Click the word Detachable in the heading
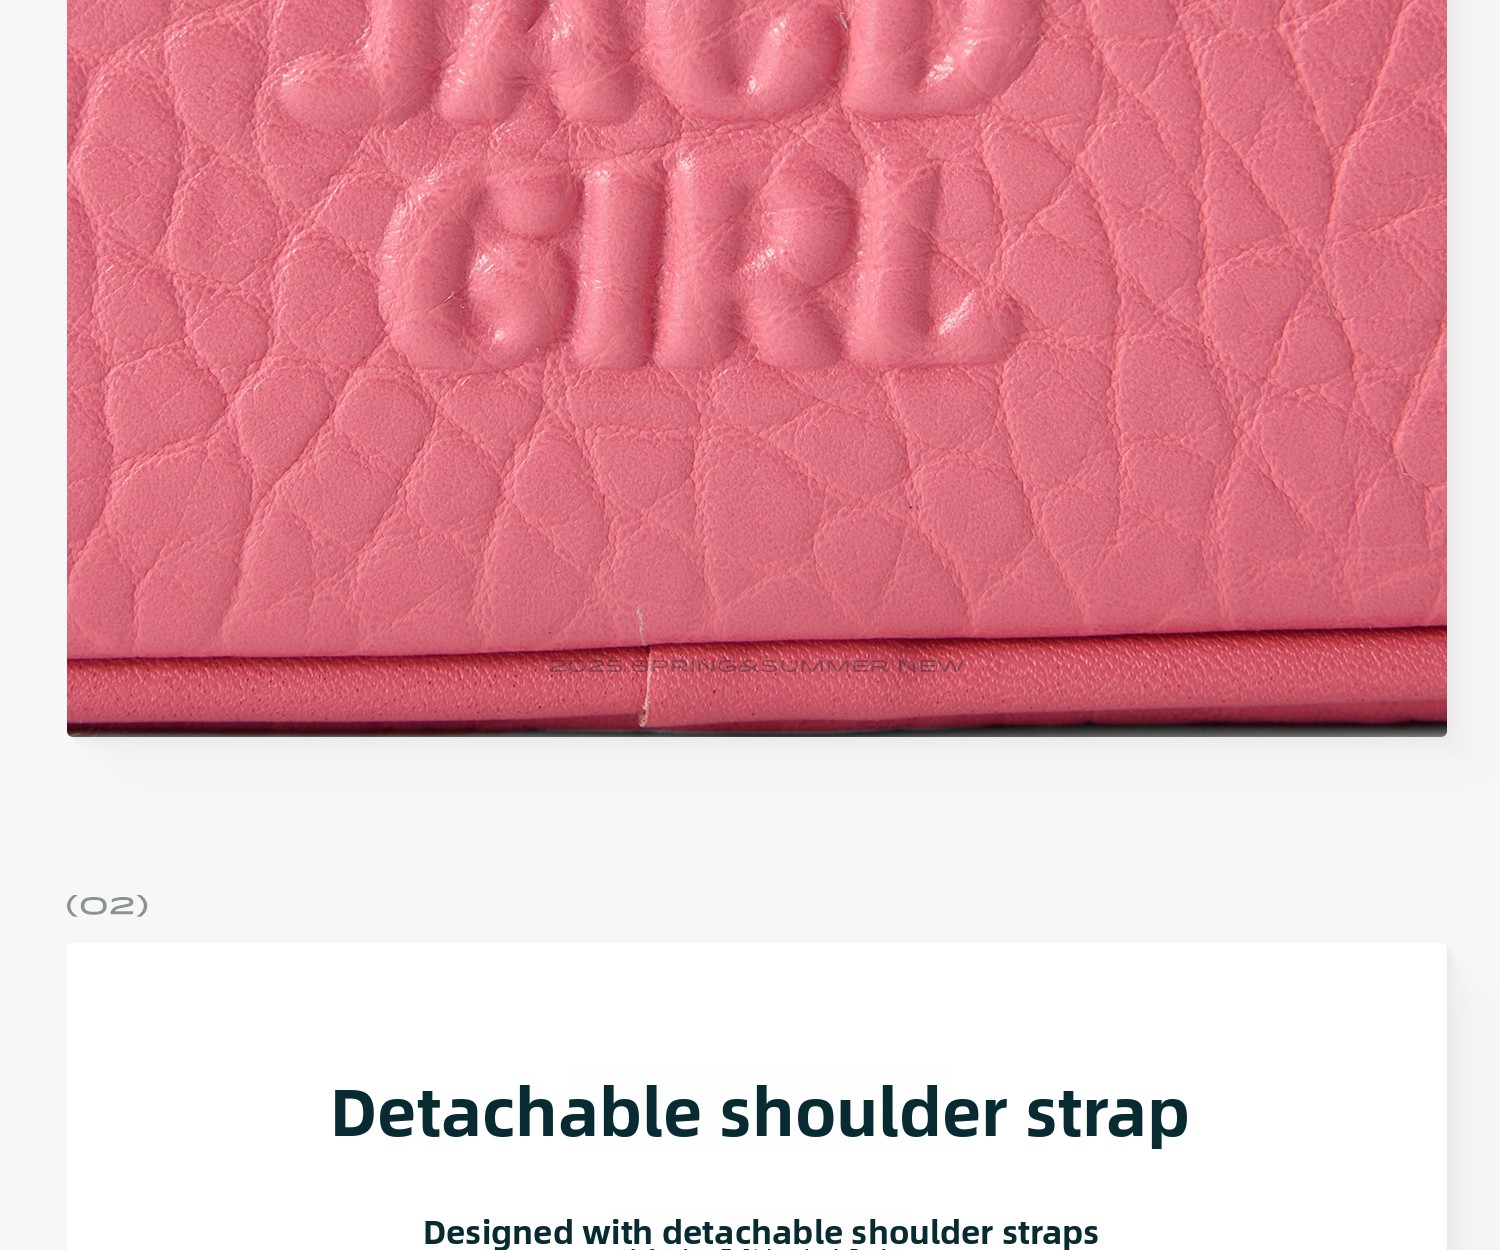 pyautogui.click(x=516, y=1111)
